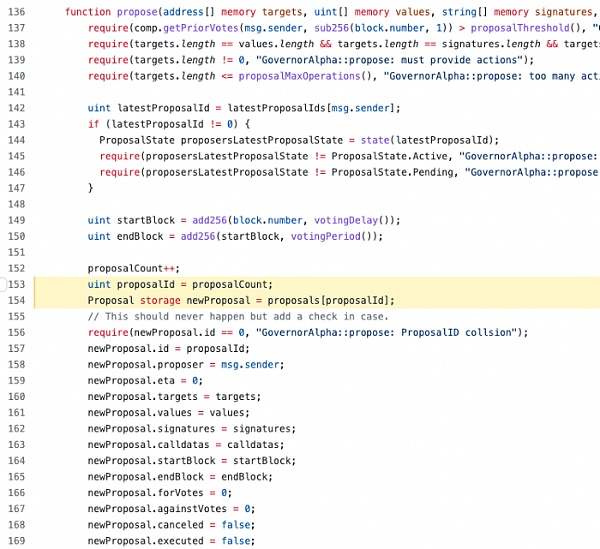This screenshot has height=549, width=600.
Task: Click 'false' value on canceled line
Action: coord(236,525)
